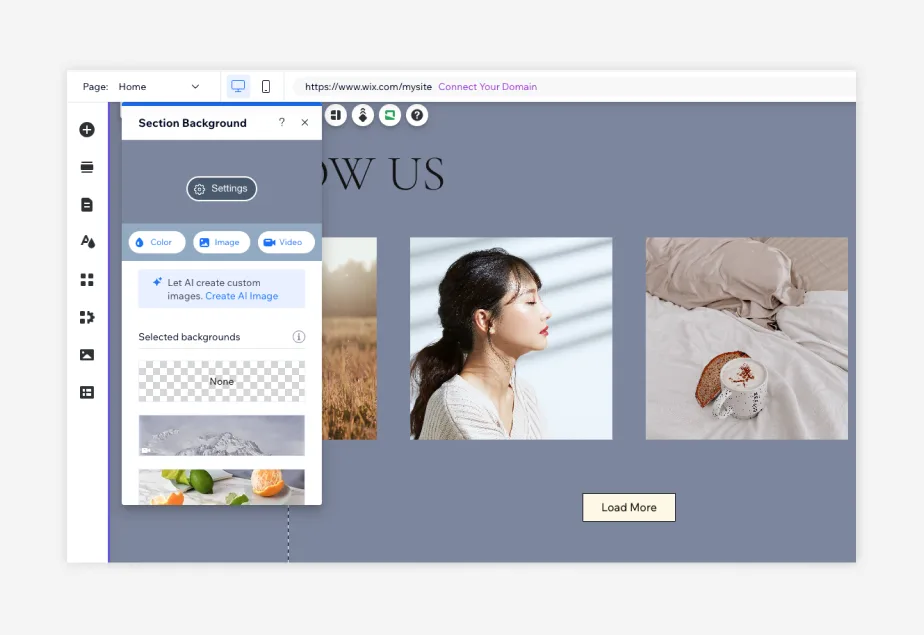
Task: Select the None background option
Action: (221, 381)
